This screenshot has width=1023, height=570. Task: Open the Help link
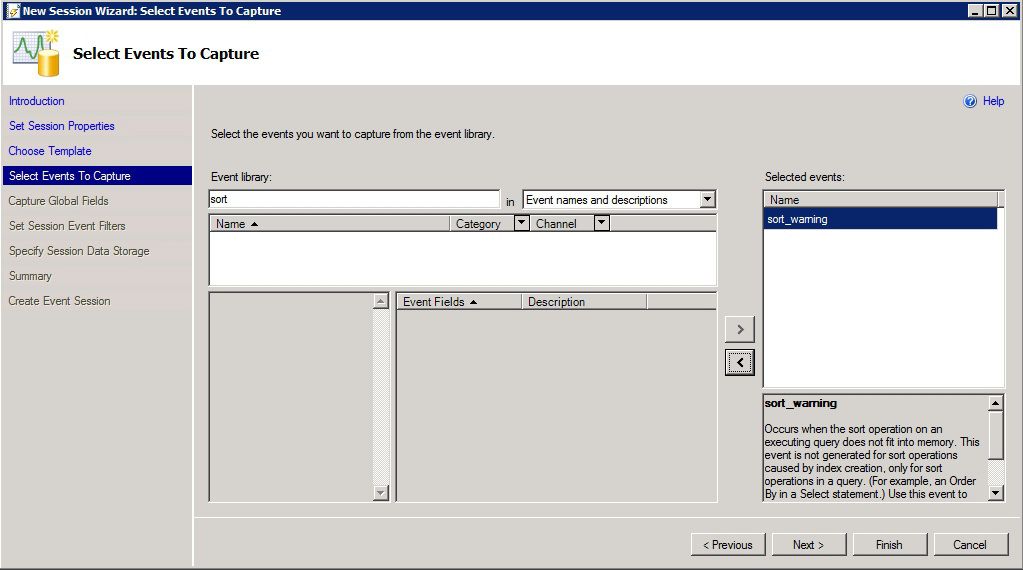click(993, 101)
